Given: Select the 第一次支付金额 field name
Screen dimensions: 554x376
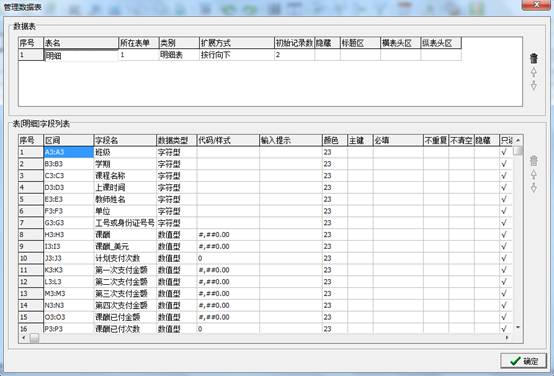Looking at the screenshot, I should [x=125, y=270].
